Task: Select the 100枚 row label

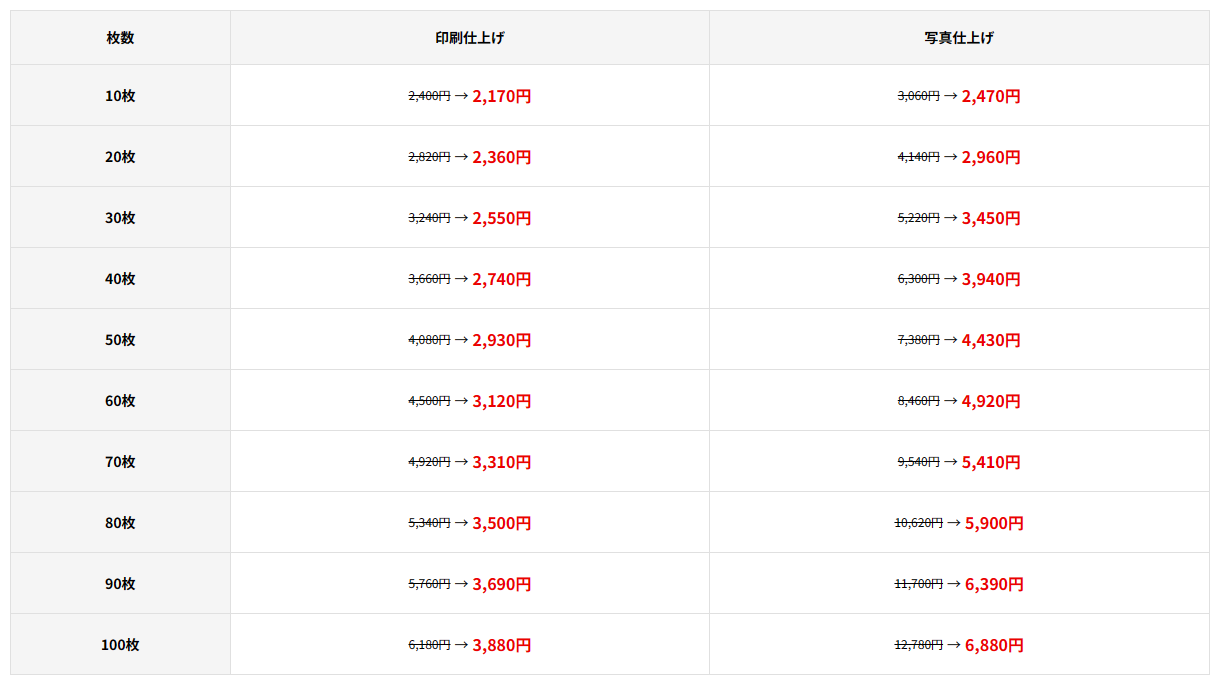Action: click(x=120, y=645)
